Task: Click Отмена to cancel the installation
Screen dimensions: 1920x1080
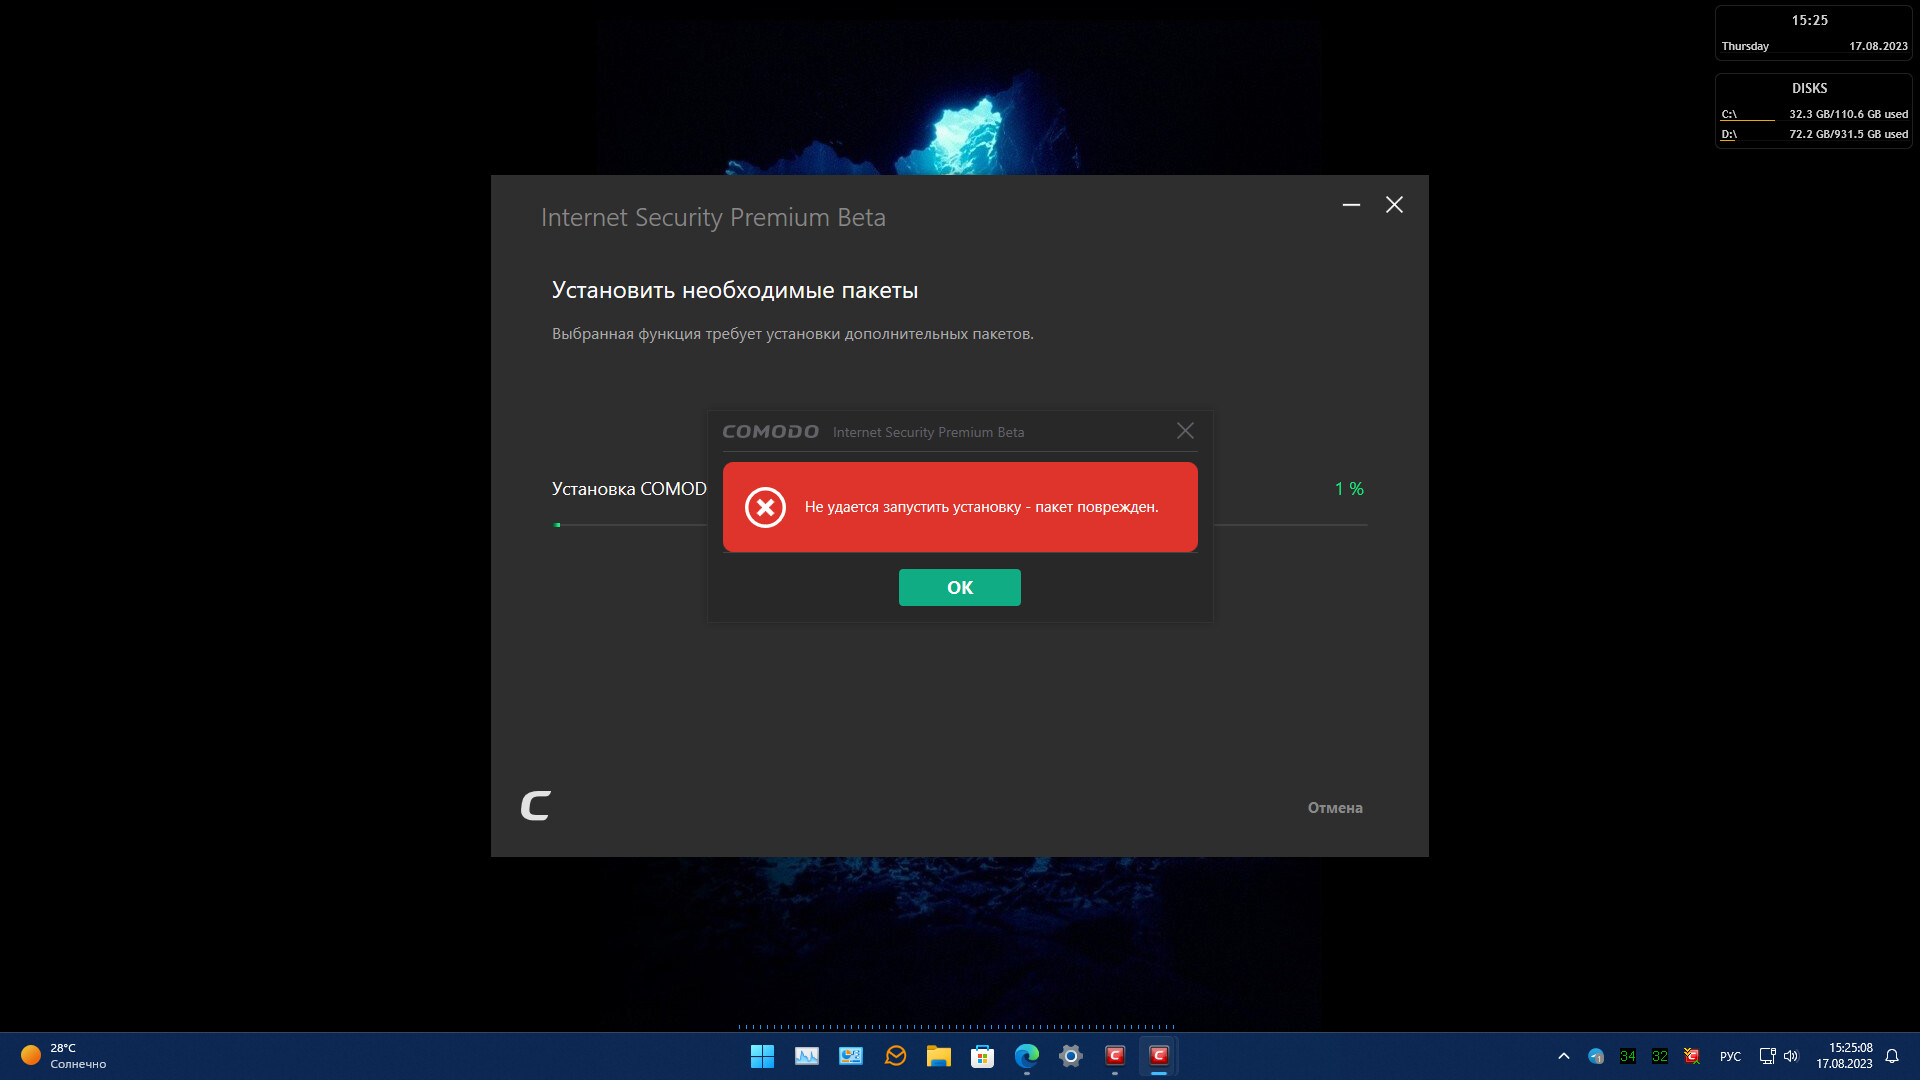Action: pyautogui.click(x=1334, y=807)
